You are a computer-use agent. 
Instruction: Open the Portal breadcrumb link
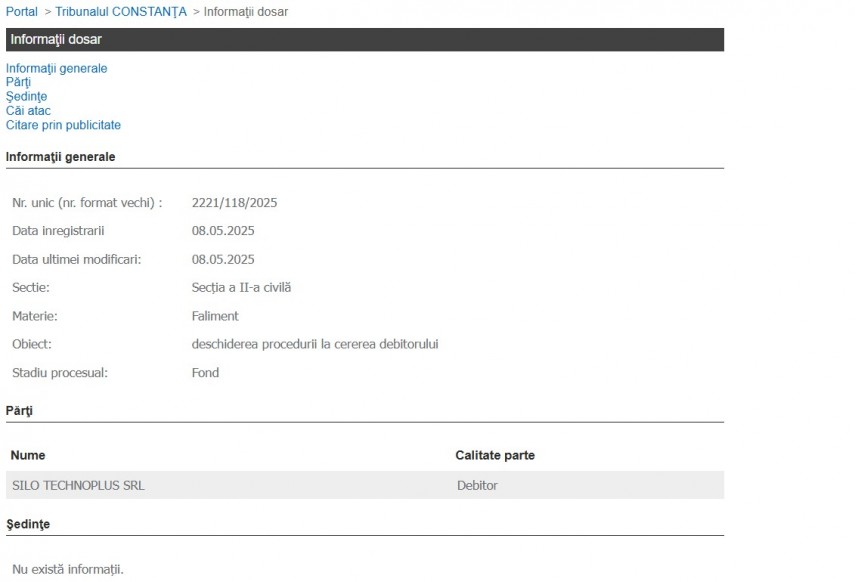[x=22, y=11]
